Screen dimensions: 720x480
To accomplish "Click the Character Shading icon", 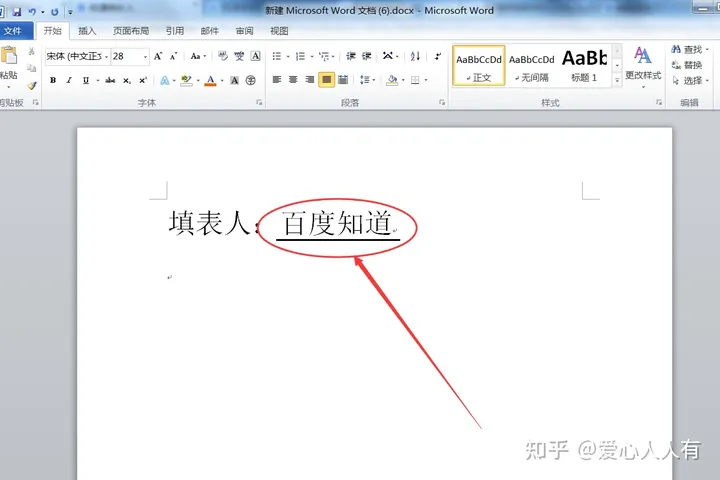I will point(235,80).
